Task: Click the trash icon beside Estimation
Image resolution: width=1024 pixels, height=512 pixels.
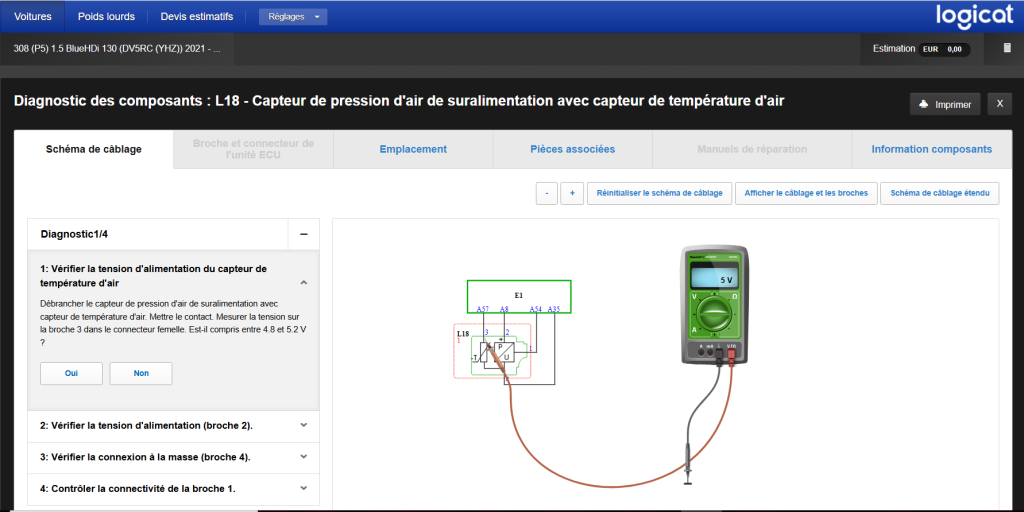Action: click(x=1007, y=48)
